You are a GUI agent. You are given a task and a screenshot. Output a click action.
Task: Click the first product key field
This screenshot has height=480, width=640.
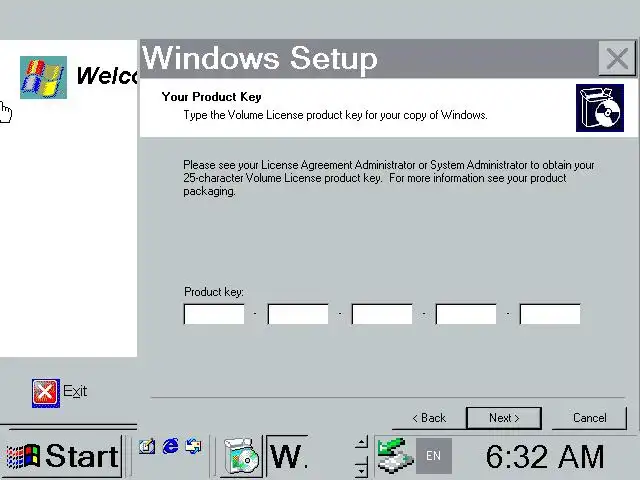pyautogui.click(x=214, y=314)
